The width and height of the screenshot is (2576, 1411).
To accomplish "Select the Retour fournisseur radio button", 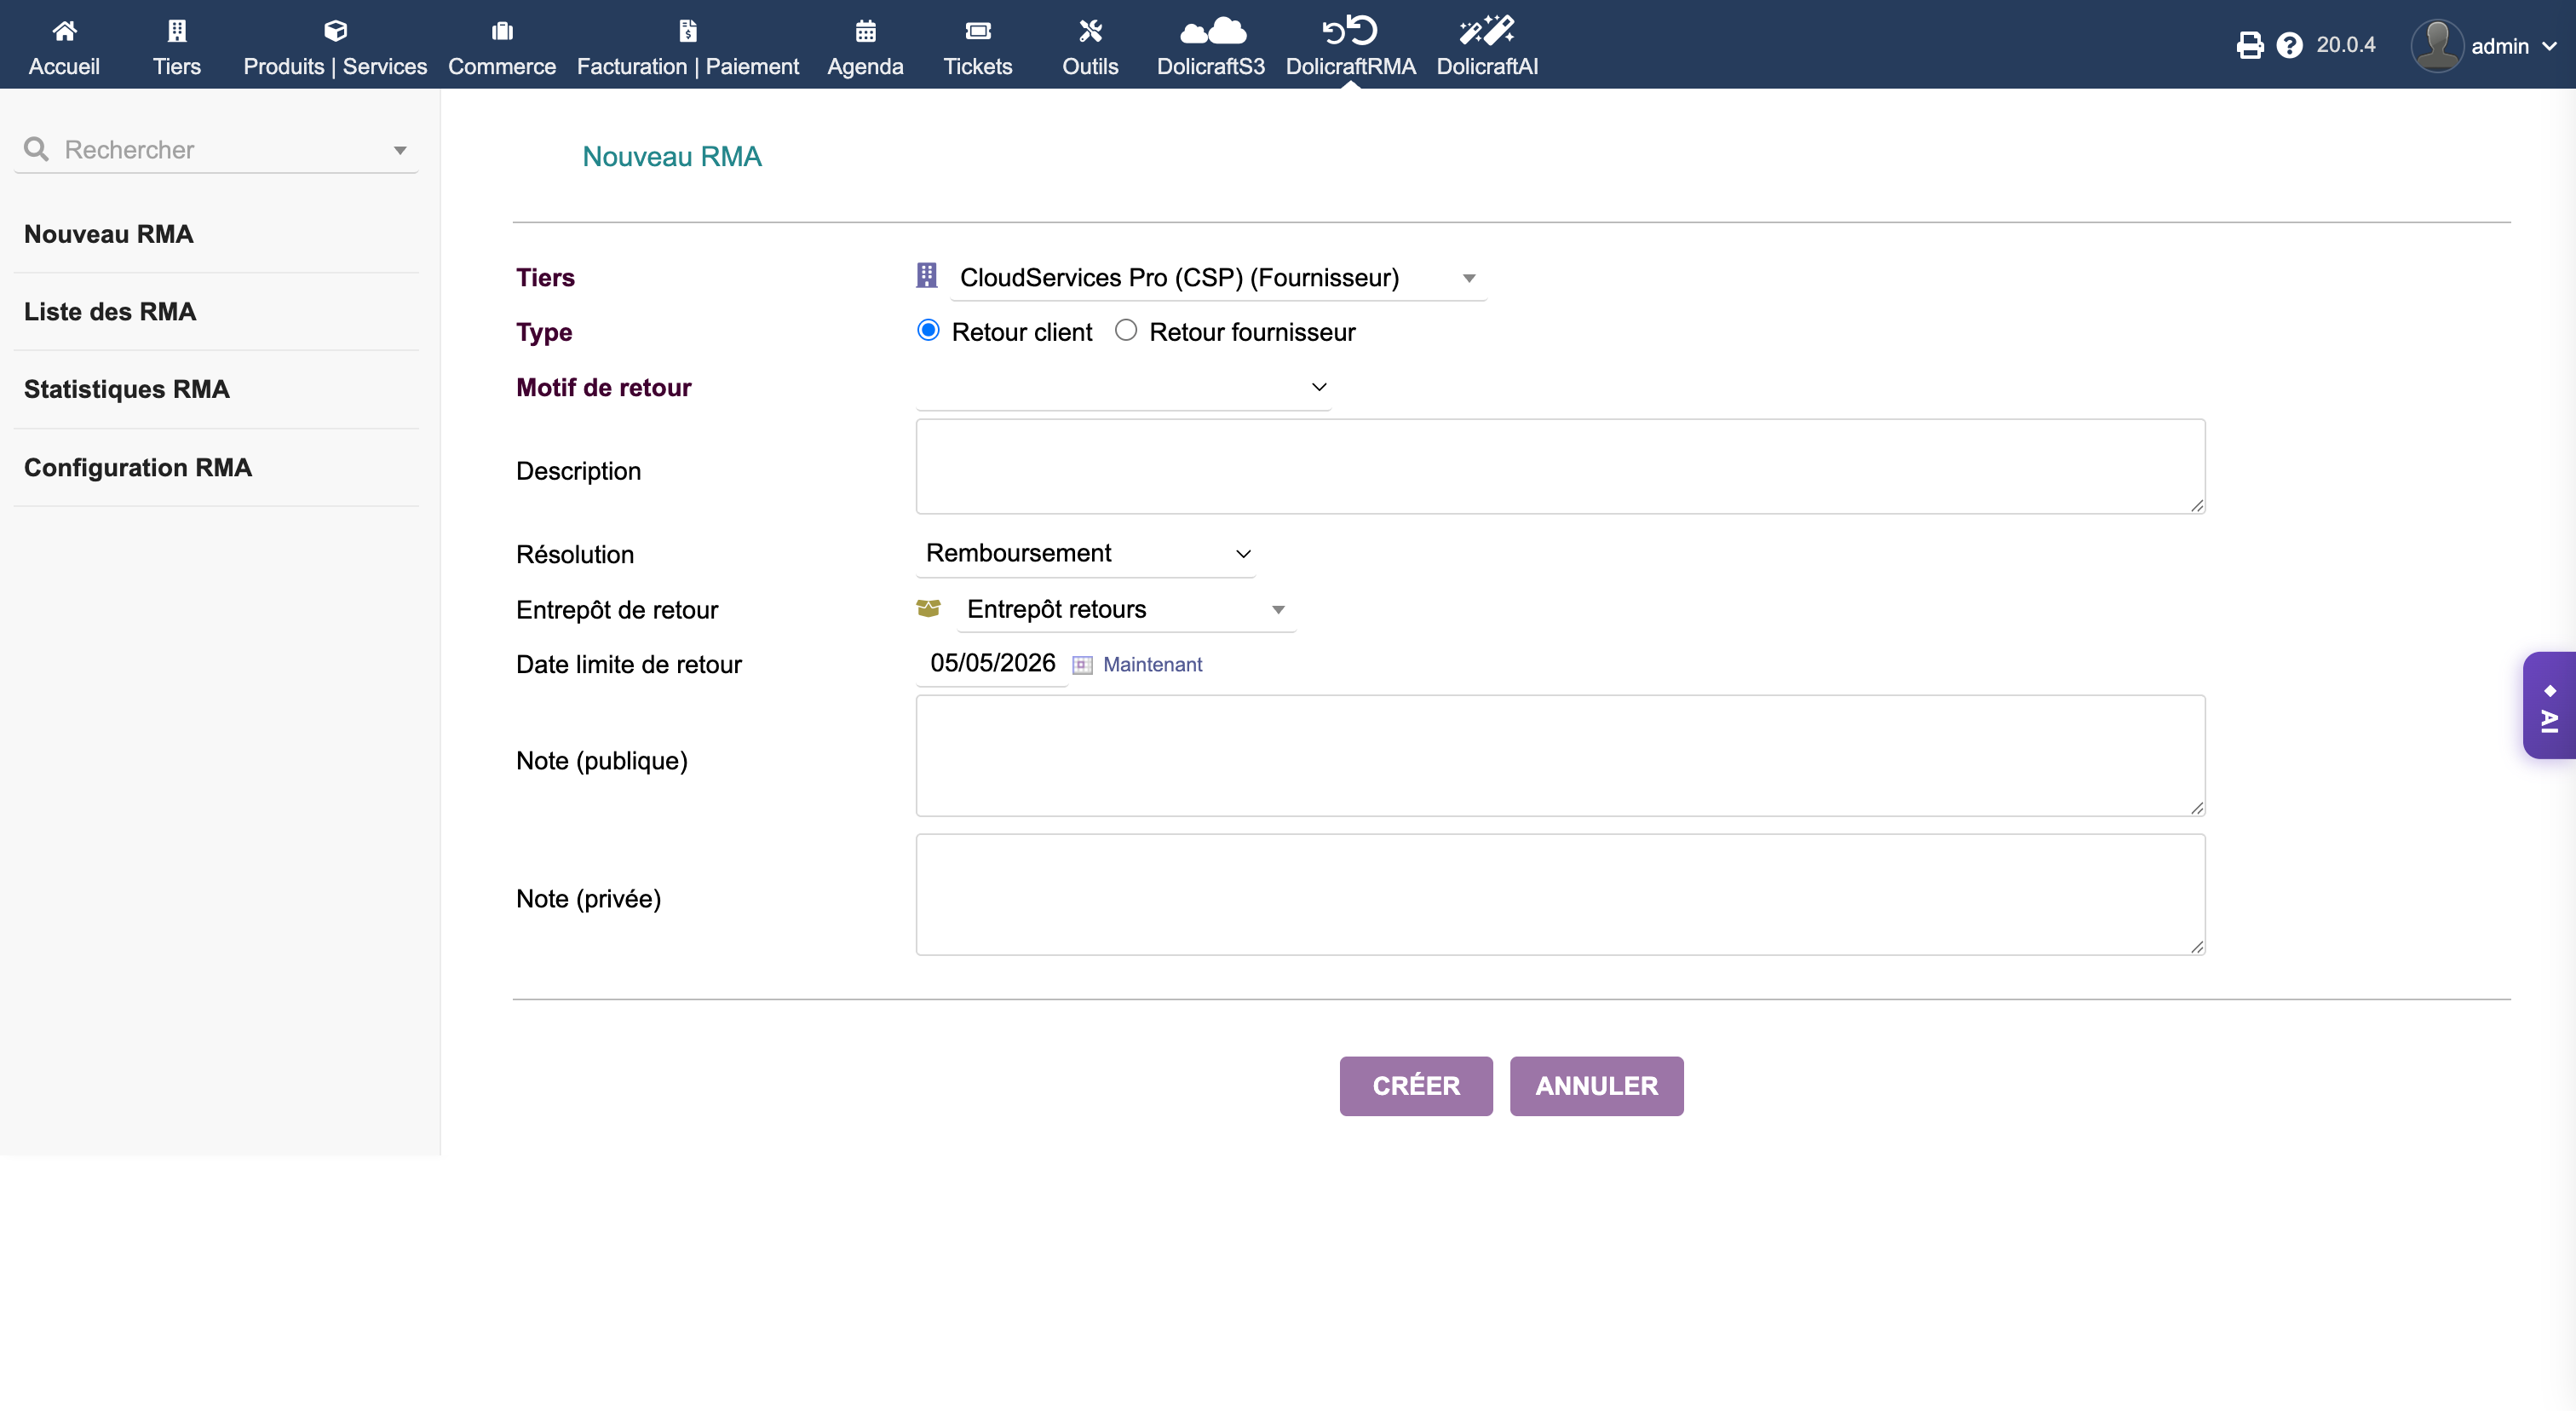I will pyautogui.click(x=1126, y=331).
